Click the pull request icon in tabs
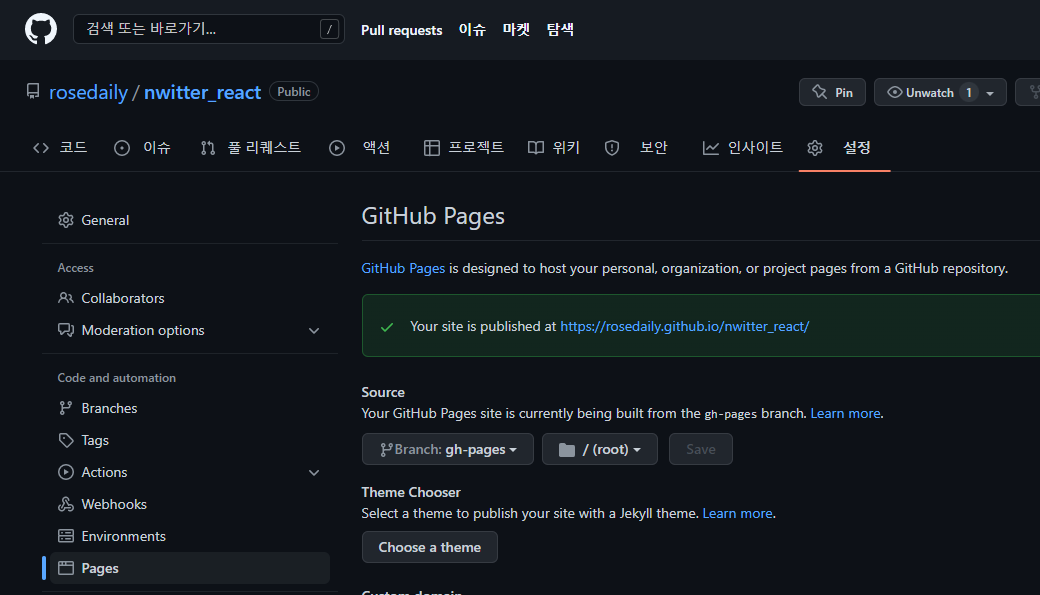1040x595 pixels. click(208, 148)
